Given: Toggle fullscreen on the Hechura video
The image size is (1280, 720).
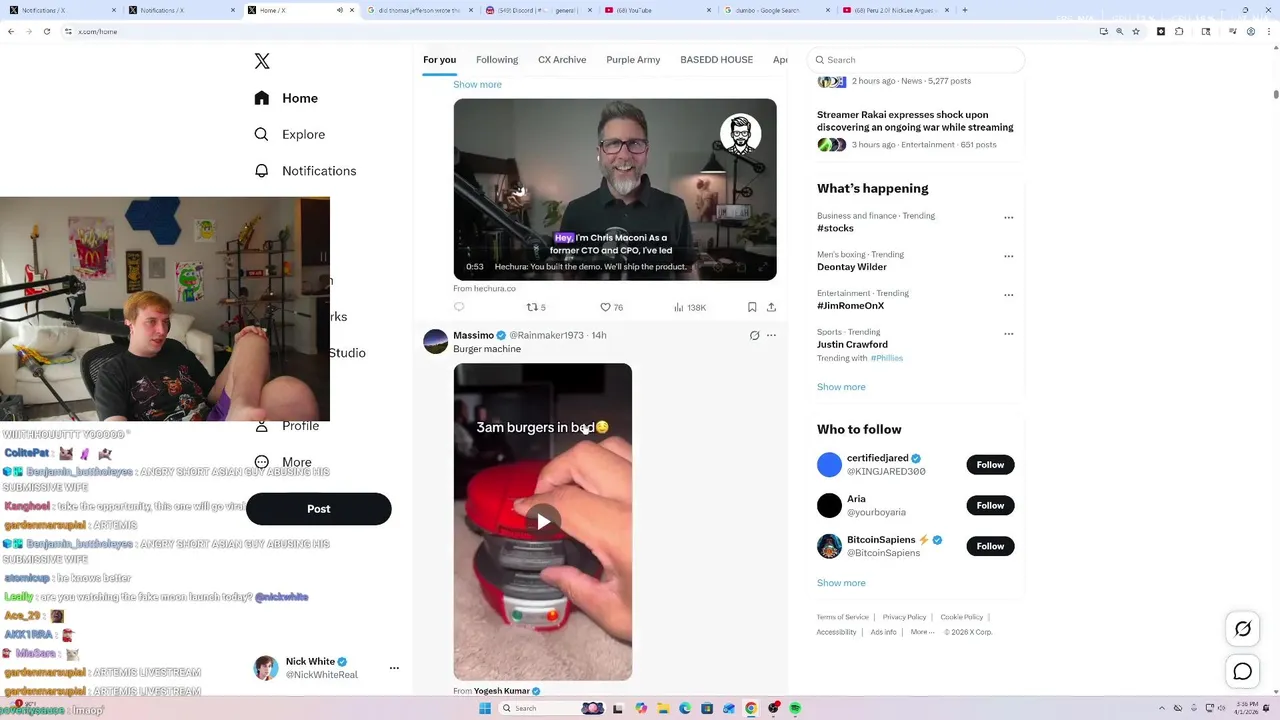Looking at the screenshot, I should click(763, 267).
